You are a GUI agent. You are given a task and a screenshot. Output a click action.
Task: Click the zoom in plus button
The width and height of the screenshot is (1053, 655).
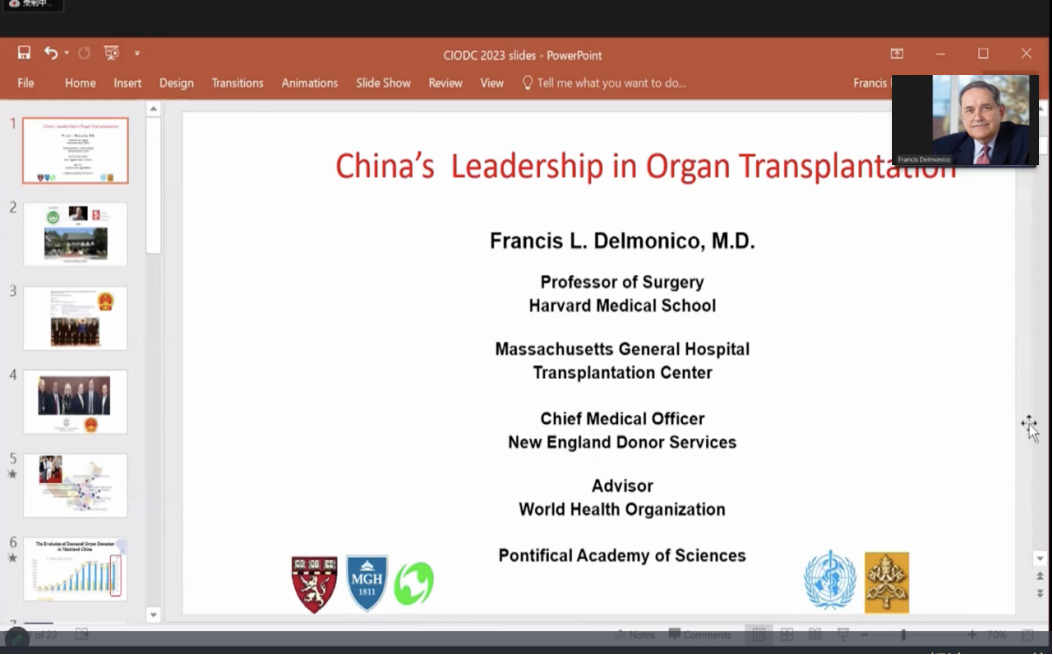click(972, 635)
